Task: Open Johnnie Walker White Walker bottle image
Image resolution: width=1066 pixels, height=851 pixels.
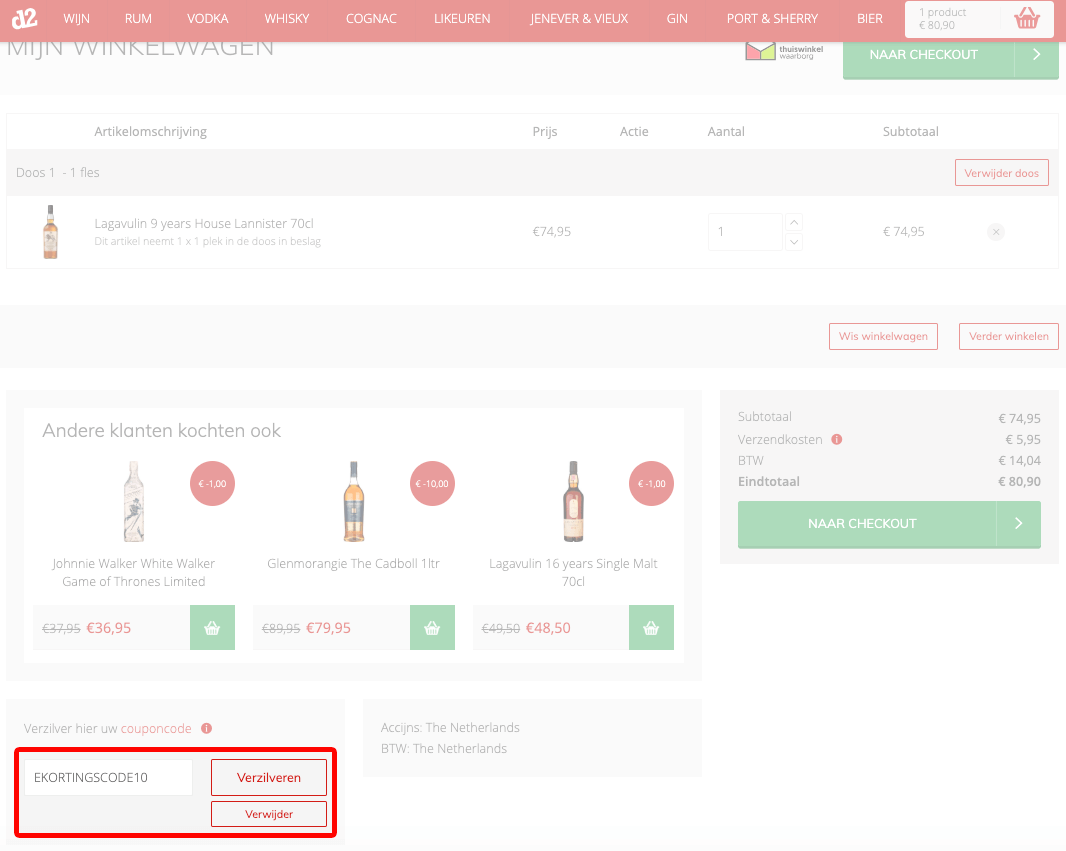Action: pyautogui.click(x=134, y=502)
